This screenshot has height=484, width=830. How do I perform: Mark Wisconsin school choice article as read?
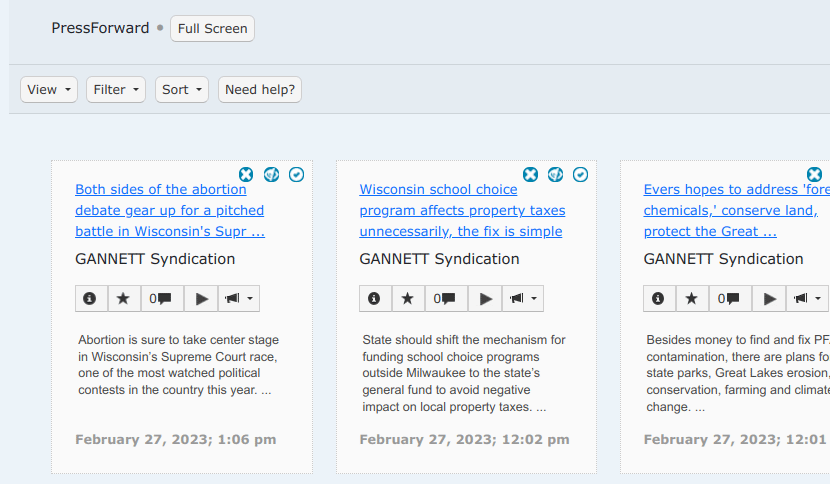point(581,174)
